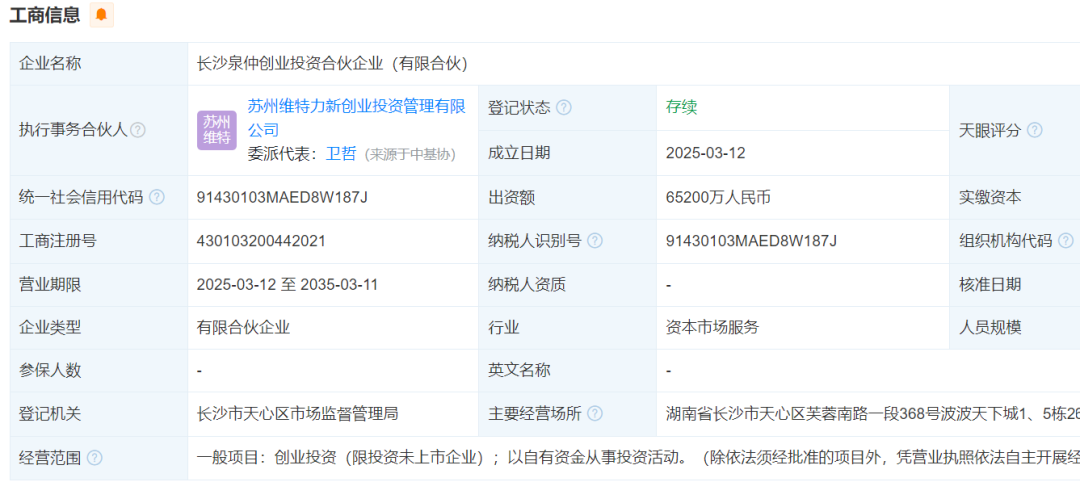
Task: Click the help icon beside 主要经营场所
Action: (x=595, y=413)
